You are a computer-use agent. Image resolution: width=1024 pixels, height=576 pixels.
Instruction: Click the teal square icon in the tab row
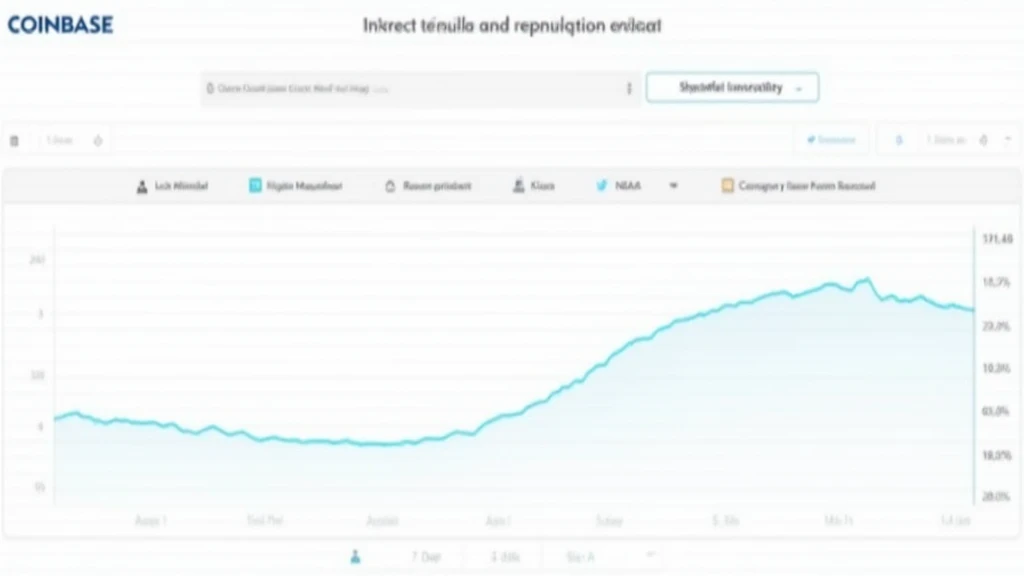click(x=255, y=186)
